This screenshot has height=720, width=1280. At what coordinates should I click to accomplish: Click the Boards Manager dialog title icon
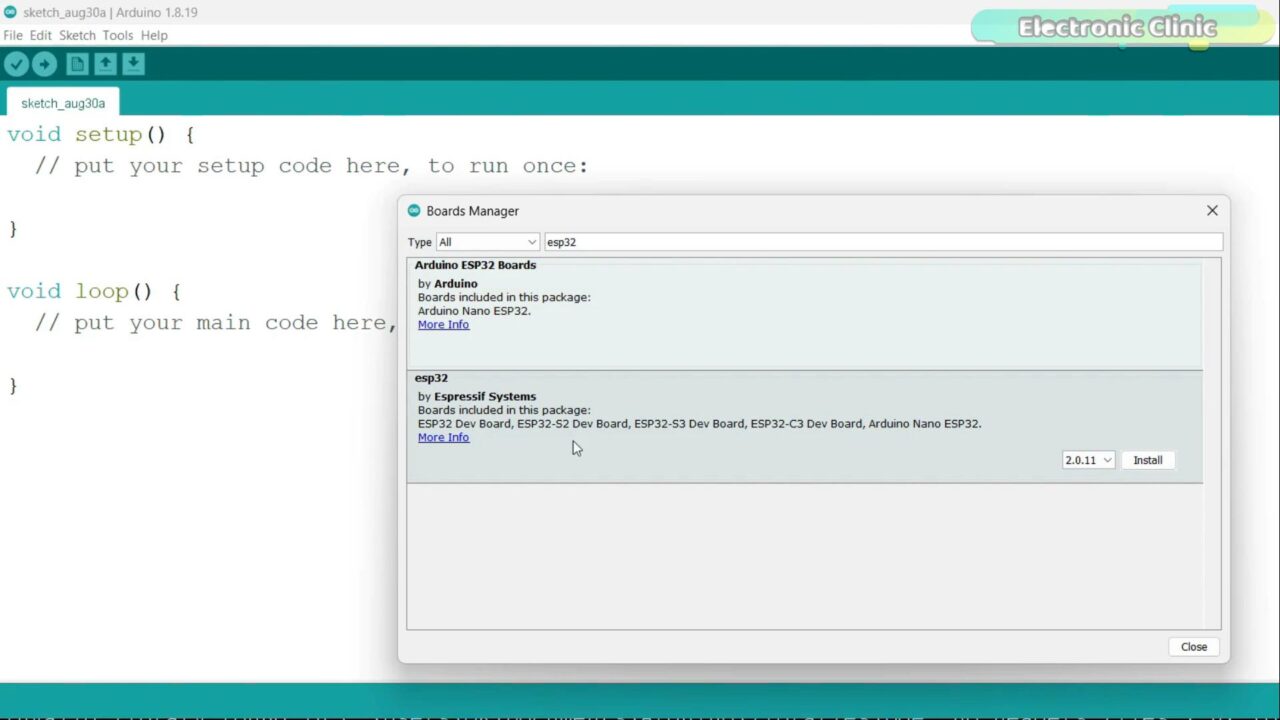pyautogui.click(x=414, y=211)
